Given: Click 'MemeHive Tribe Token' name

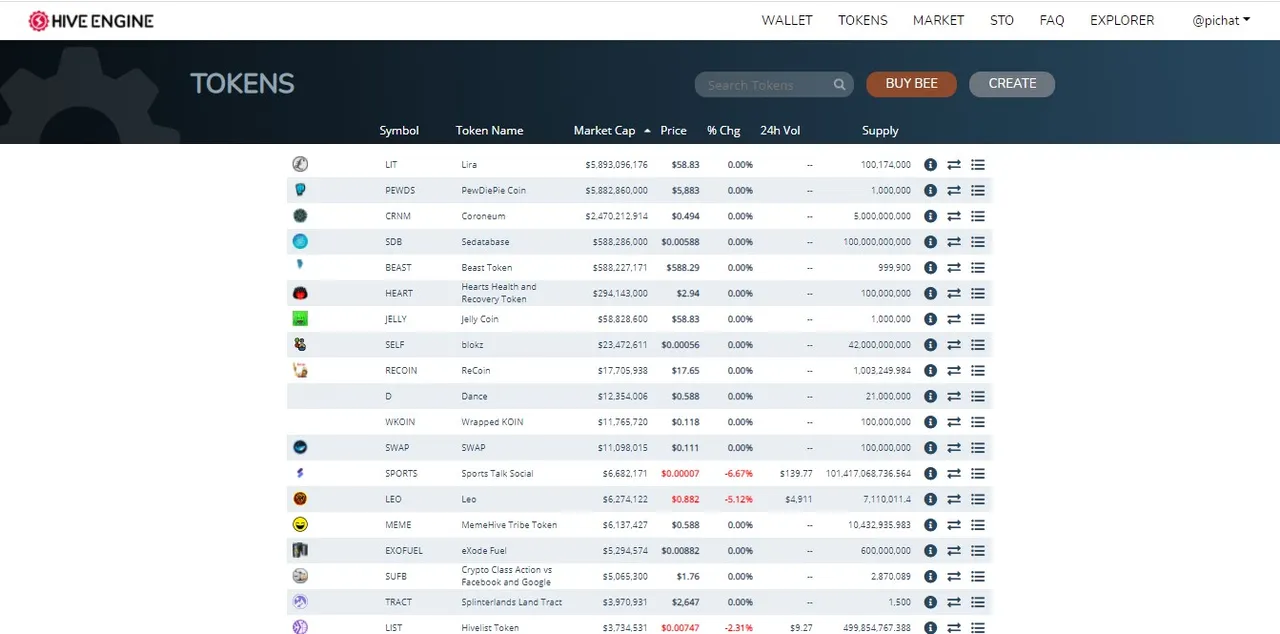Looking at the screenshot, I should tap(509, 525).
